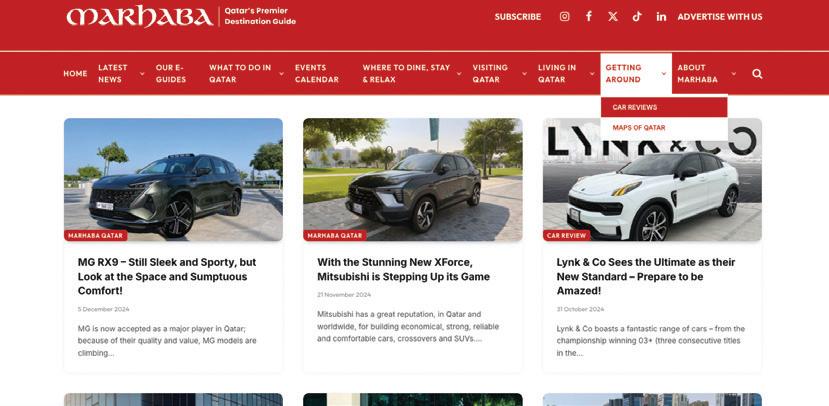Click the Subscribe link

(518, 17)
